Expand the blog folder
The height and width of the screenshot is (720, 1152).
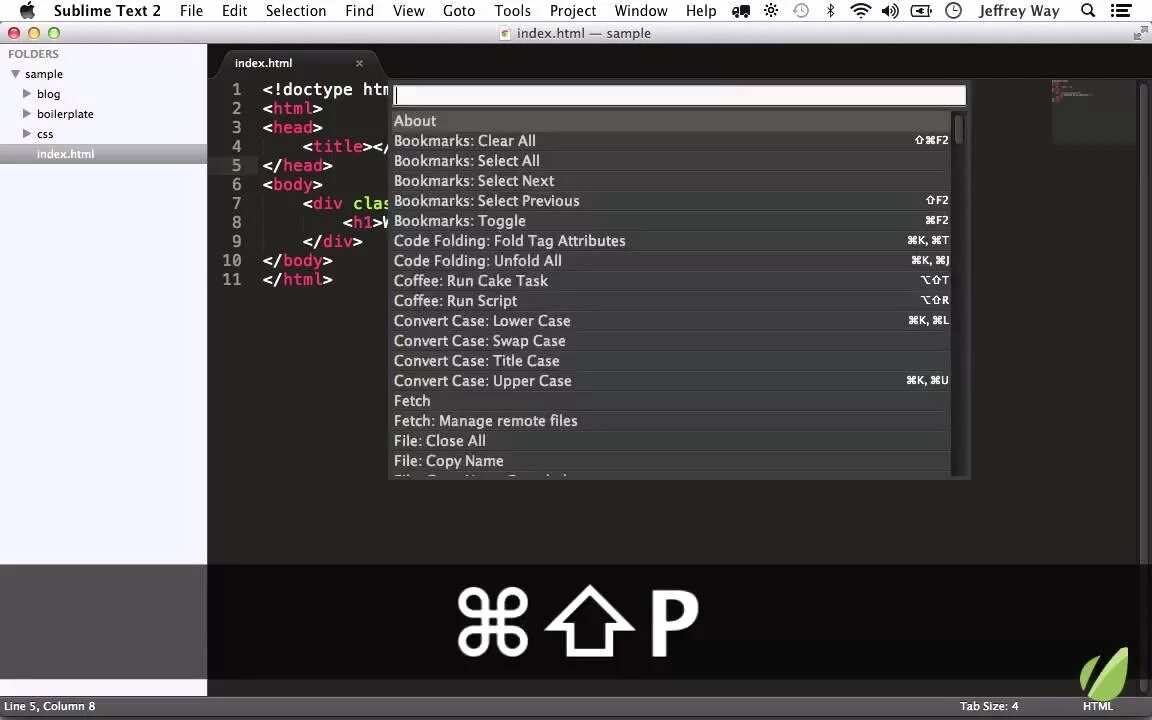27,94
